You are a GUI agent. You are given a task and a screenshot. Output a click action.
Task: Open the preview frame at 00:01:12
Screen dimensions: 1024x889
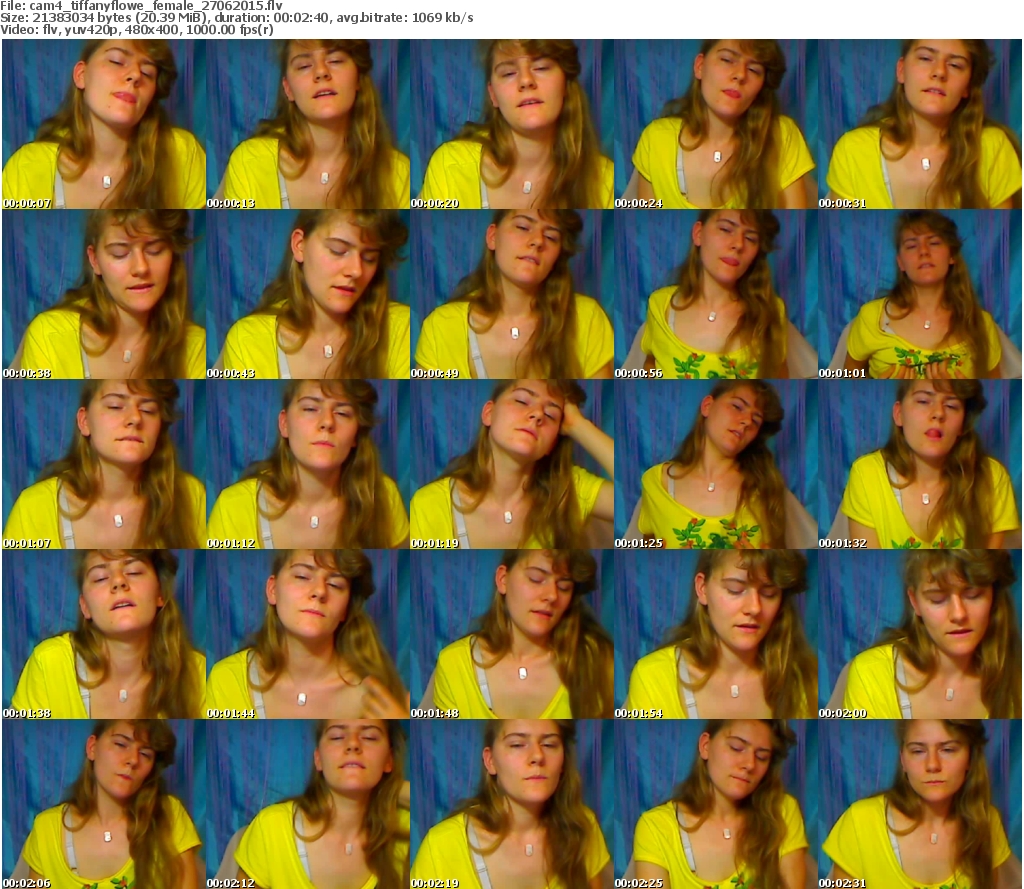308,464
